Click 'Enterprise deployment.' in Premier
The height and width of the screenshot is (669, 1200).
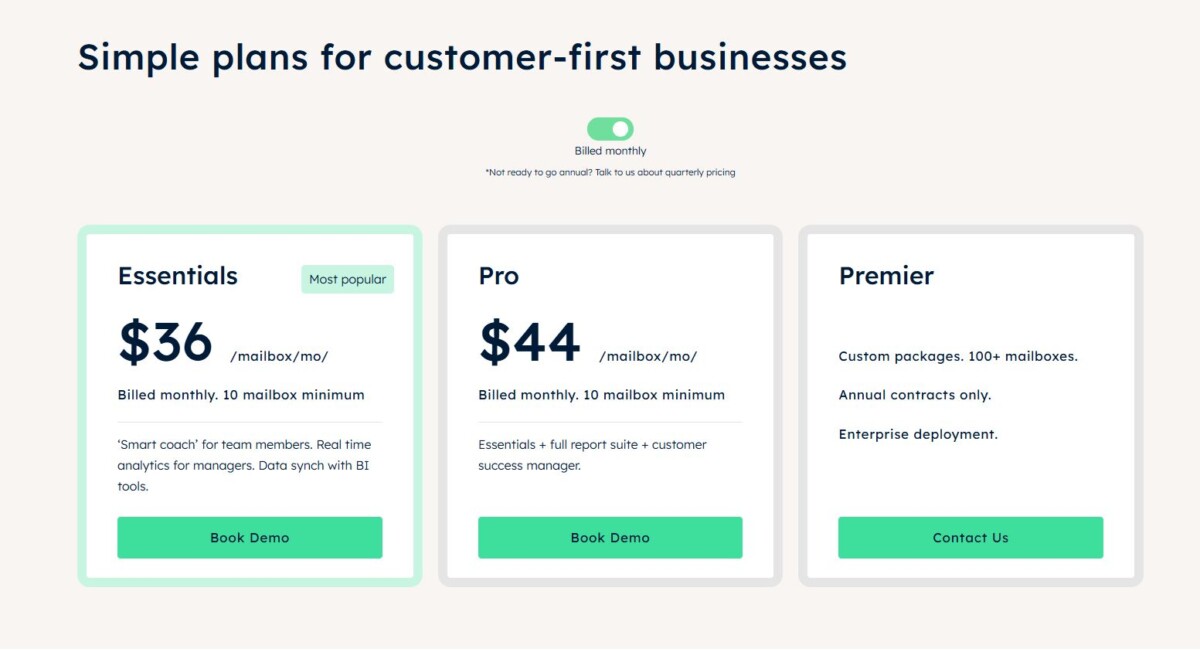918,434
